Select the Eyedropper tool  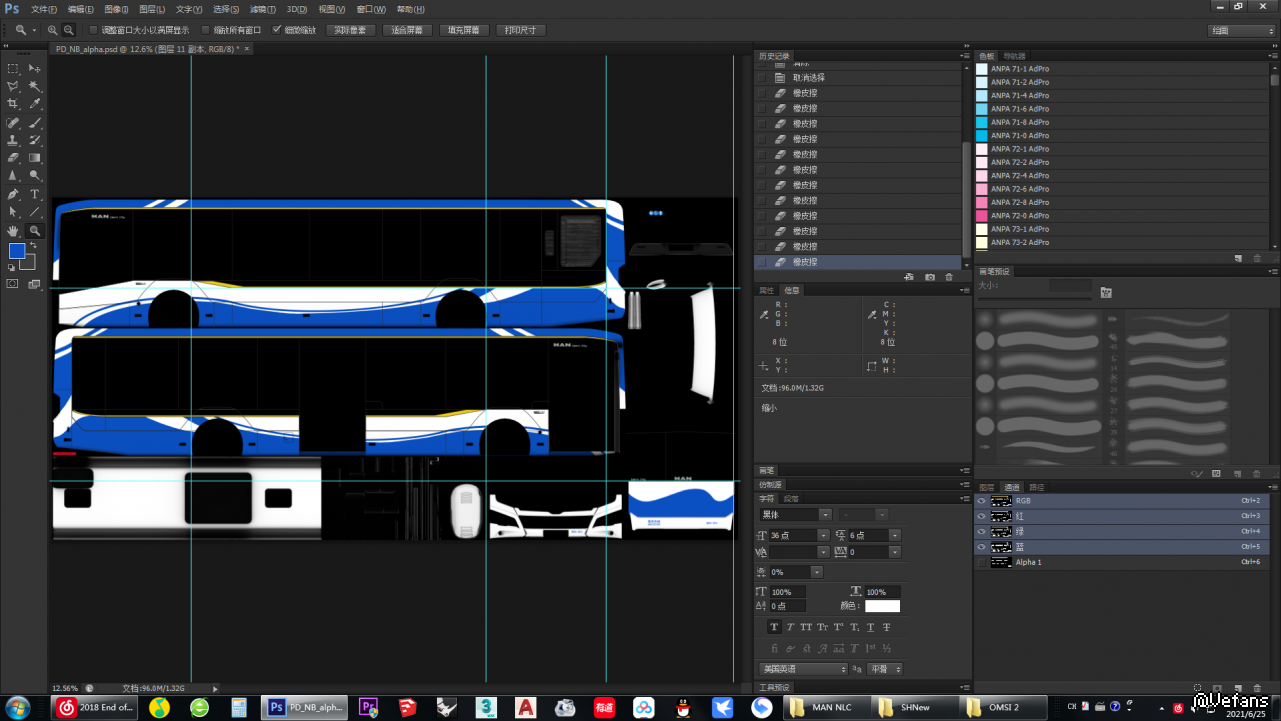pyautogui.click(x=35, y=104)
